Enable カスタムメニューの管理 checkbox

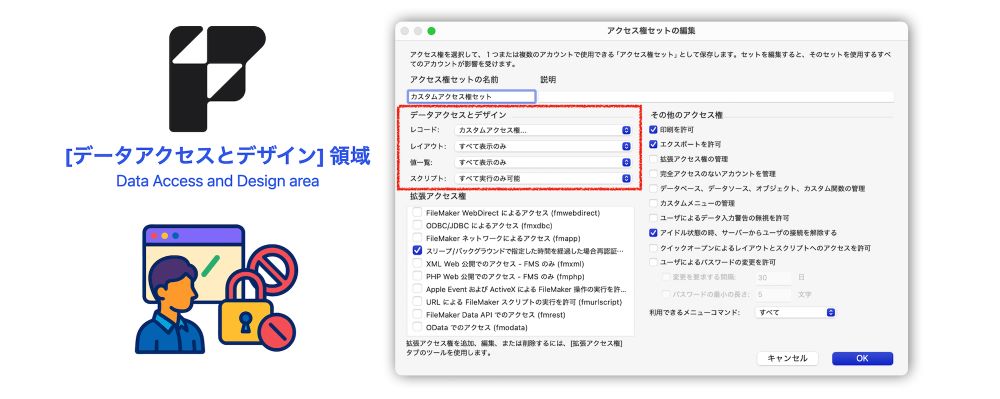653,203
